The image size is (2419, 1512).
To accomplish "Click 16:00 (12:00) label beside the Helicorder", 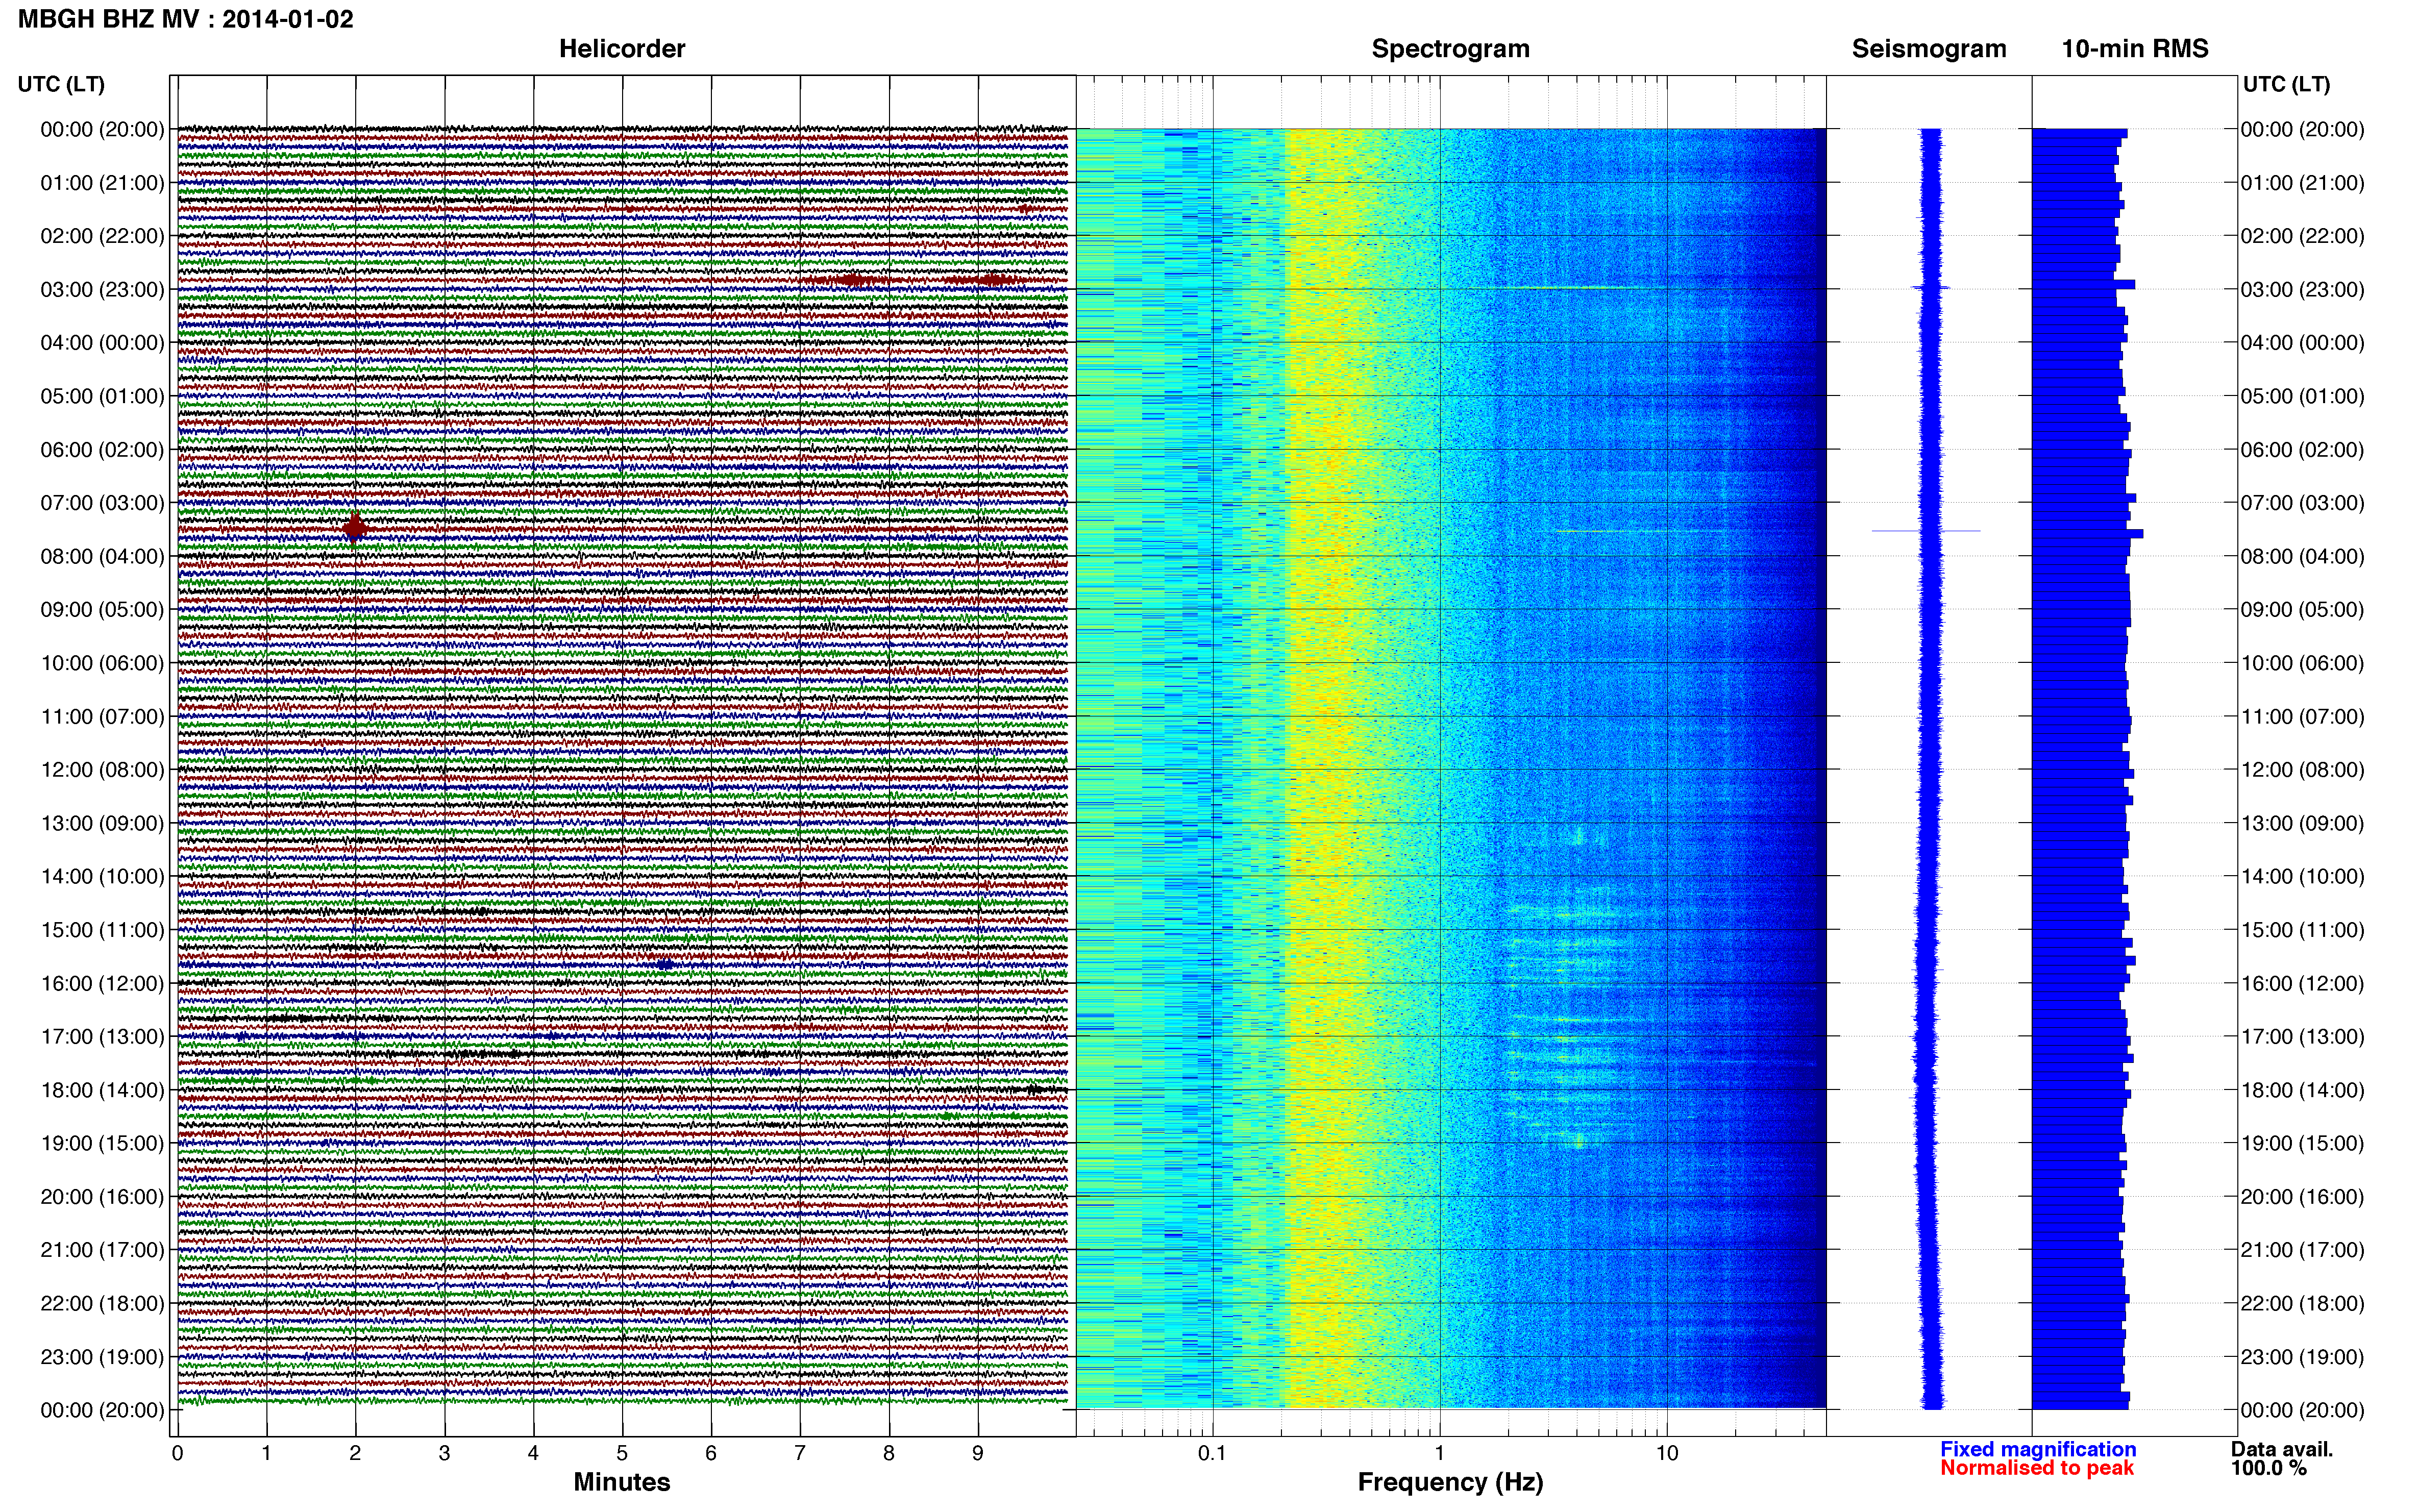I will click(102, 983).
